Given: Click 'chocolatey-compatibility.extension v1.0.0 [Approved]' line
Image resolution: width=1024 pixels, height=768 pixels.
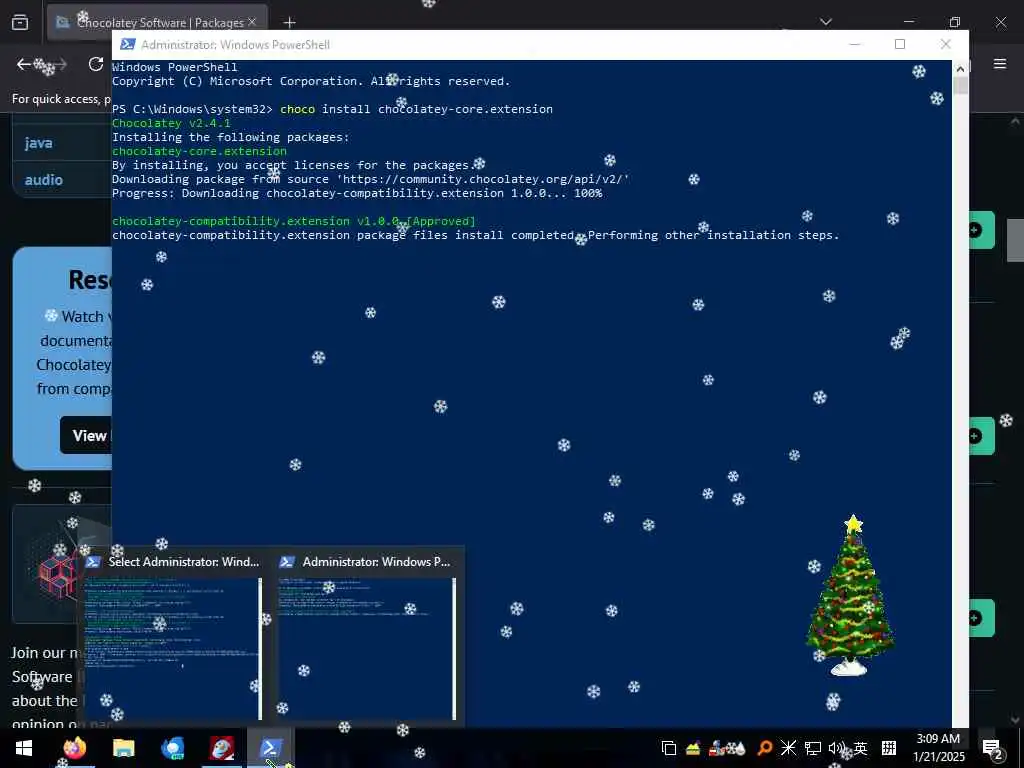Looking at the screenshot, I should coord(294,221).
